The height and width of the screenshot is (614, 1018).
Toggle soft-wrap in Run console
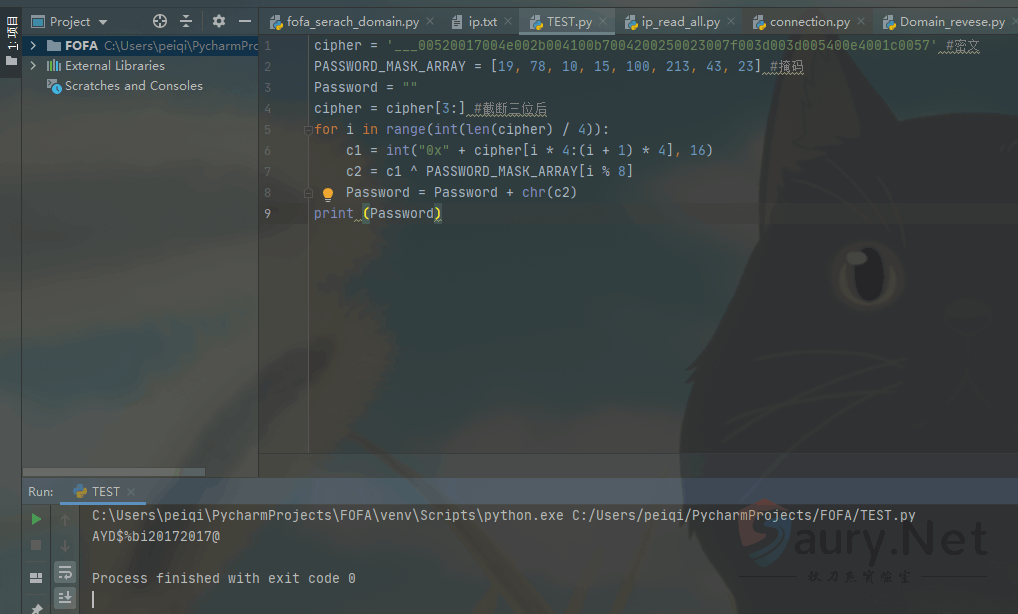pyautogui.click(x=65, y=572)
